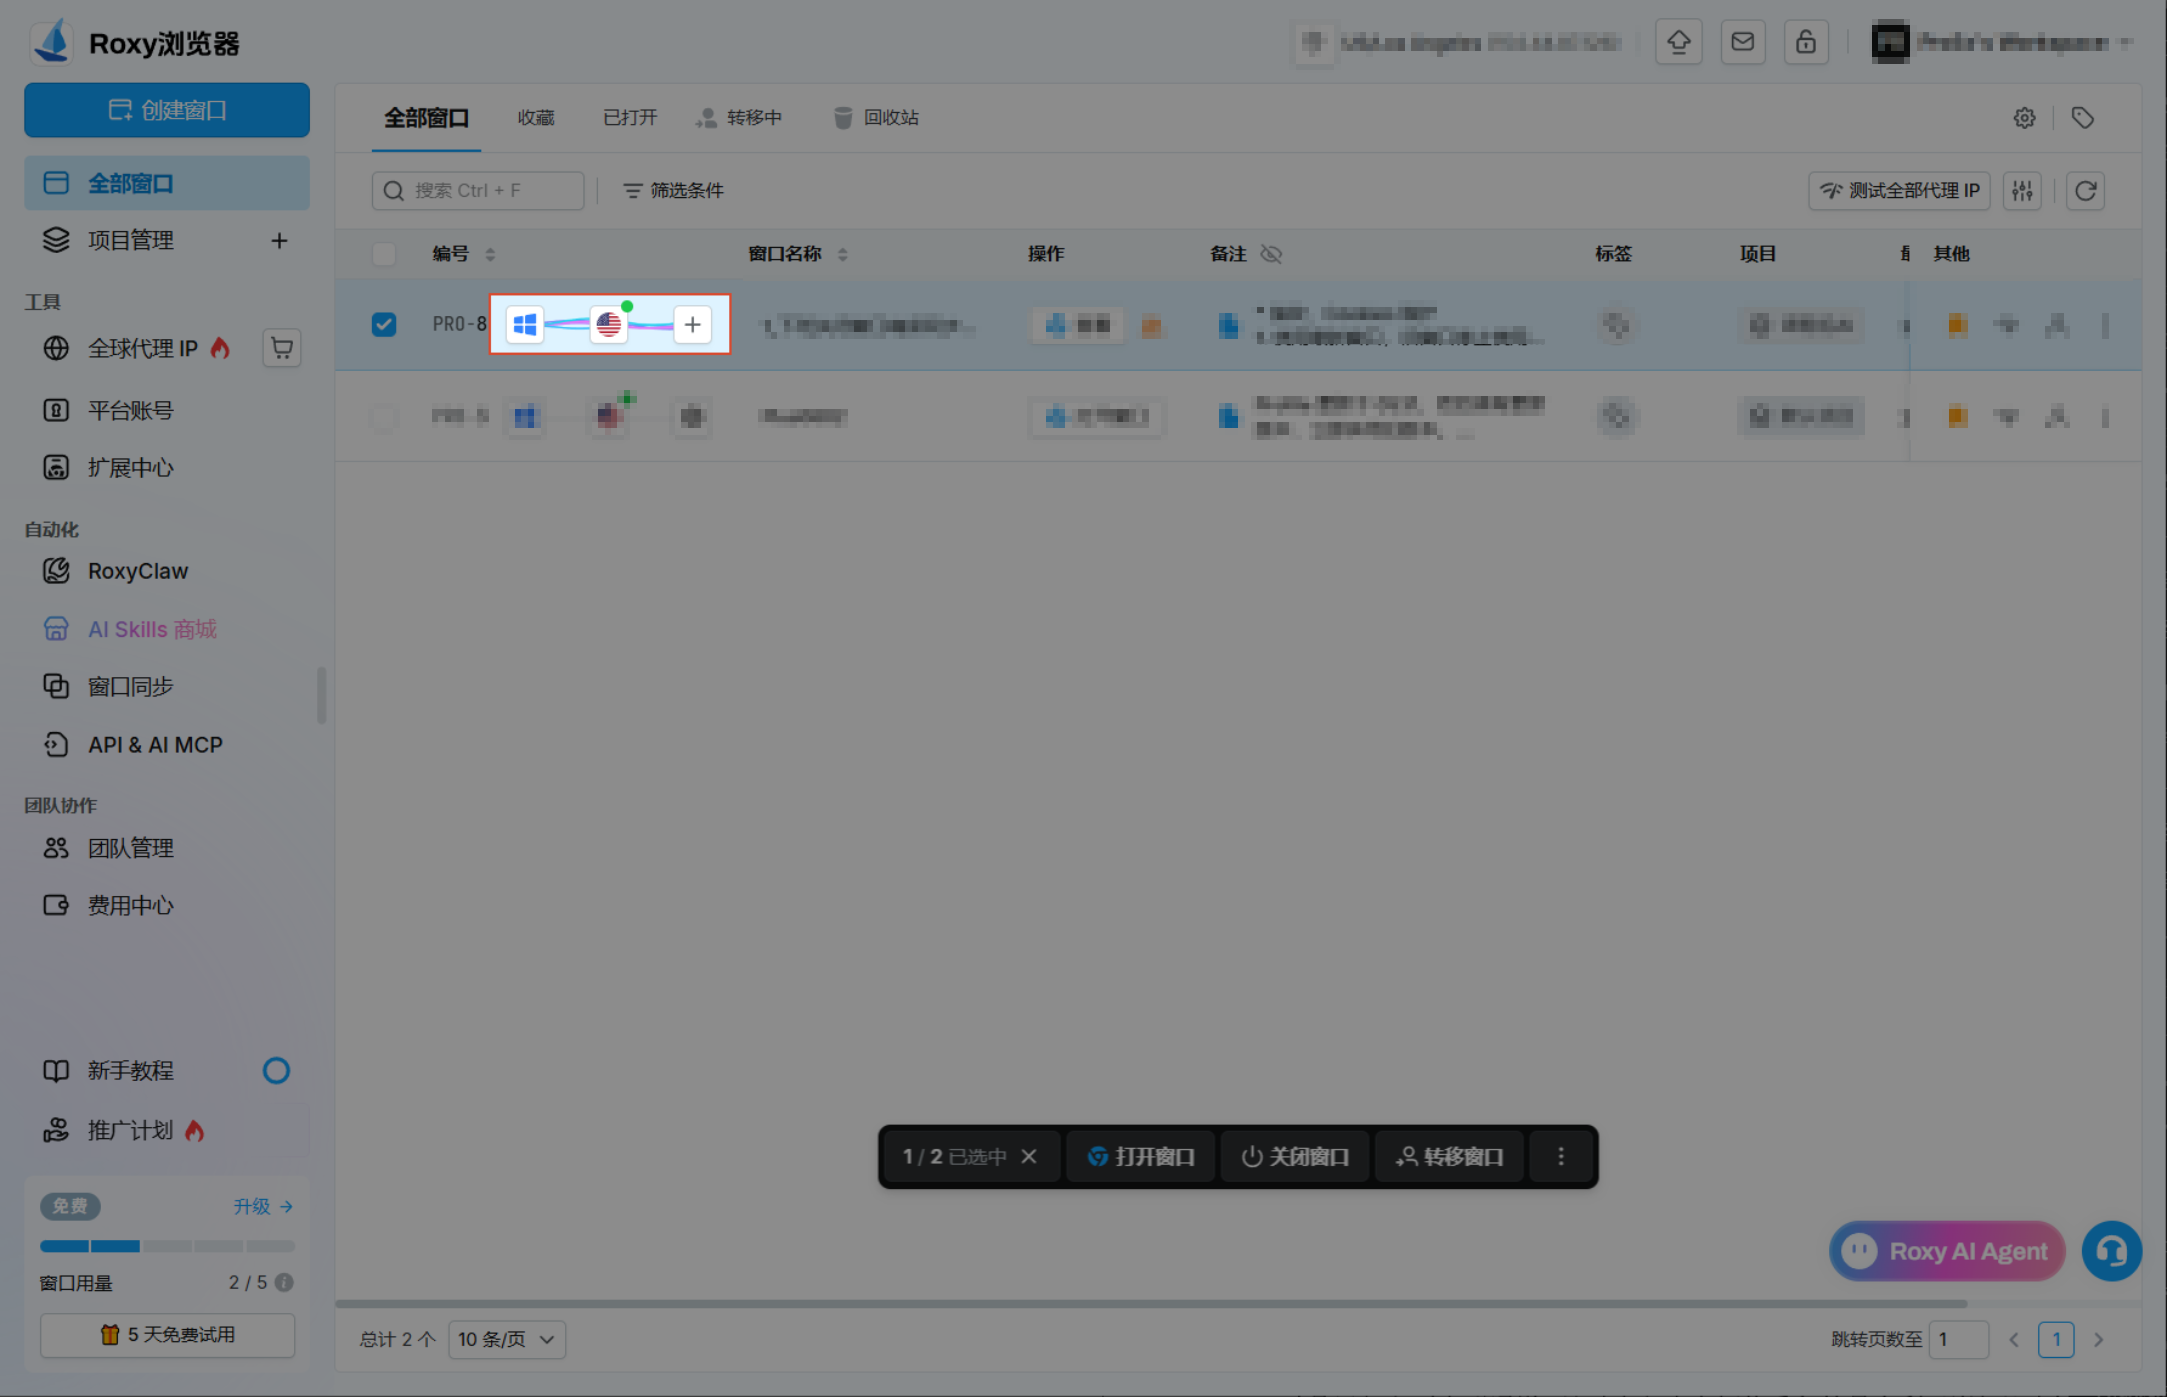Screen dimensions: 2167x1397
Task: Toggle the select-all header checkbox
Action: coord(384,254)
